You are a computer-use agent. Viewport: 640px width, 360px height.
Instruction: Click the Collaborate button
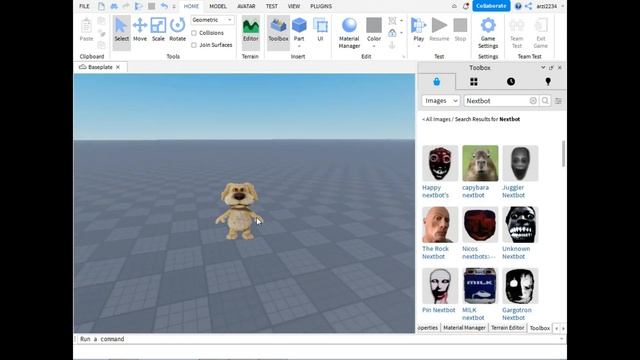point(491,6)
